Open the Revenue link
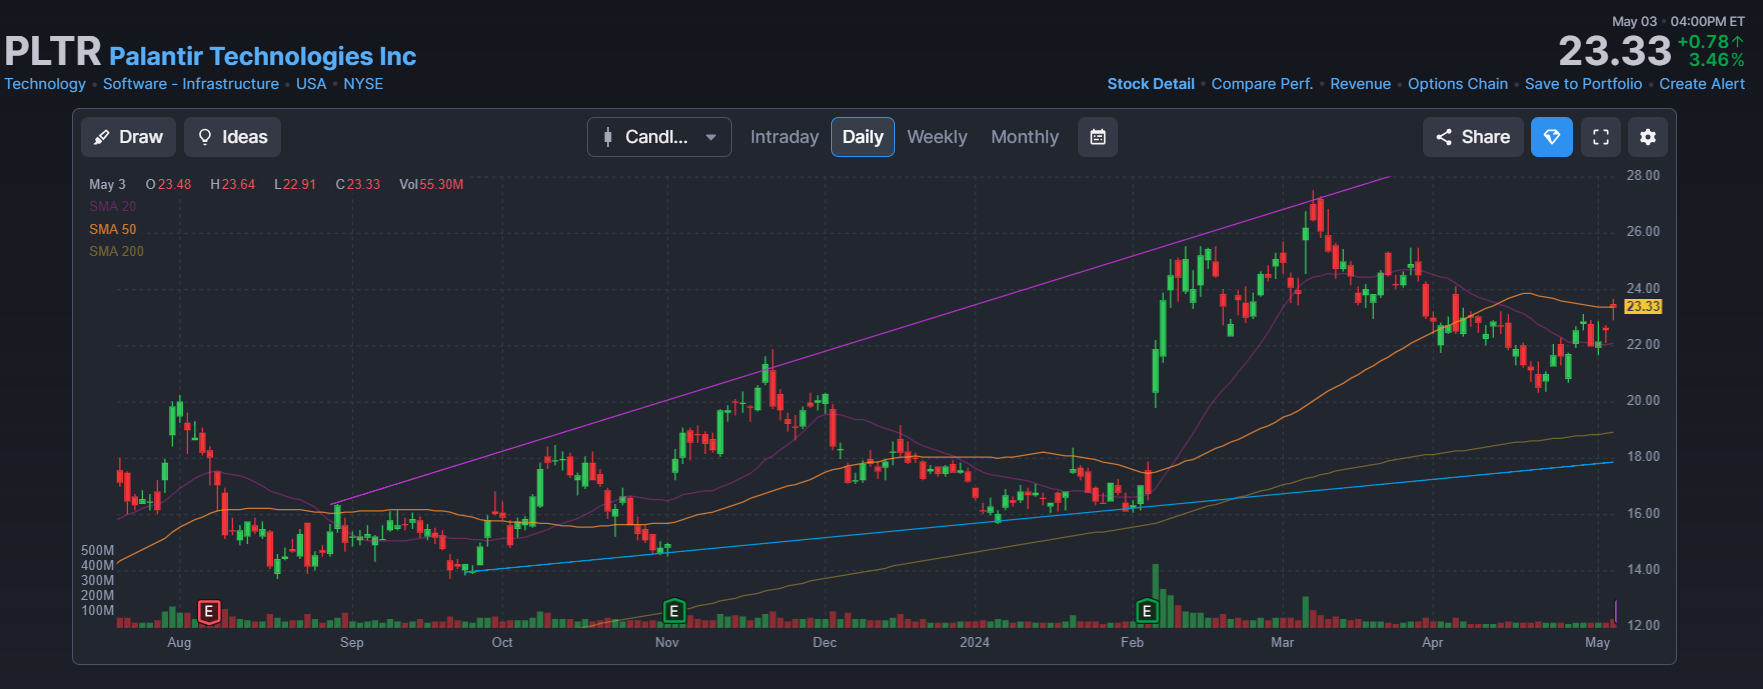 click(x=1360, y=84)
